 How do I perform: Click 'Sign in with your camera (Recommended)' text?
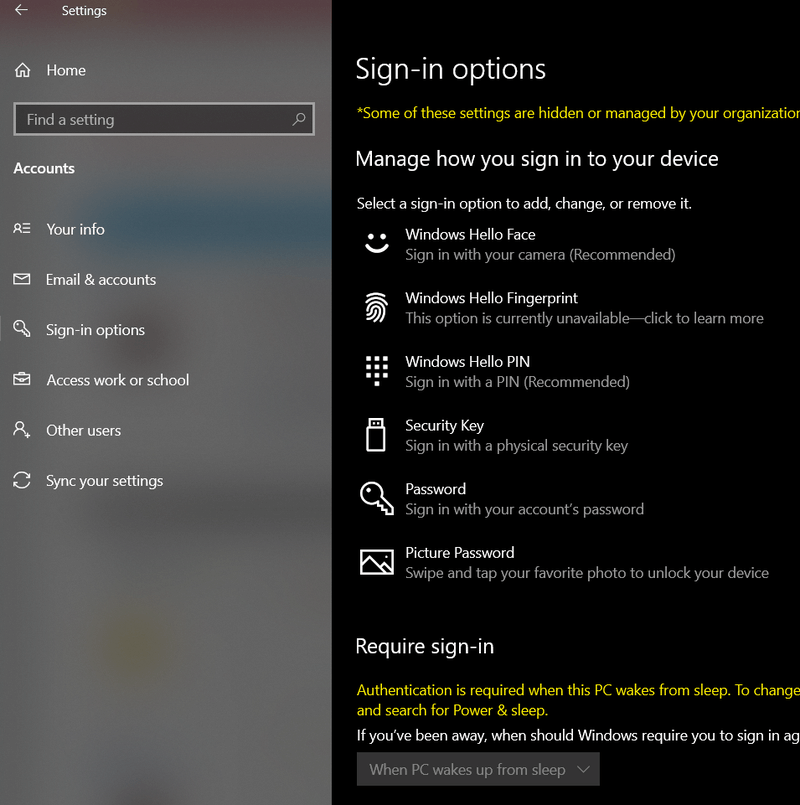point(540,255)
